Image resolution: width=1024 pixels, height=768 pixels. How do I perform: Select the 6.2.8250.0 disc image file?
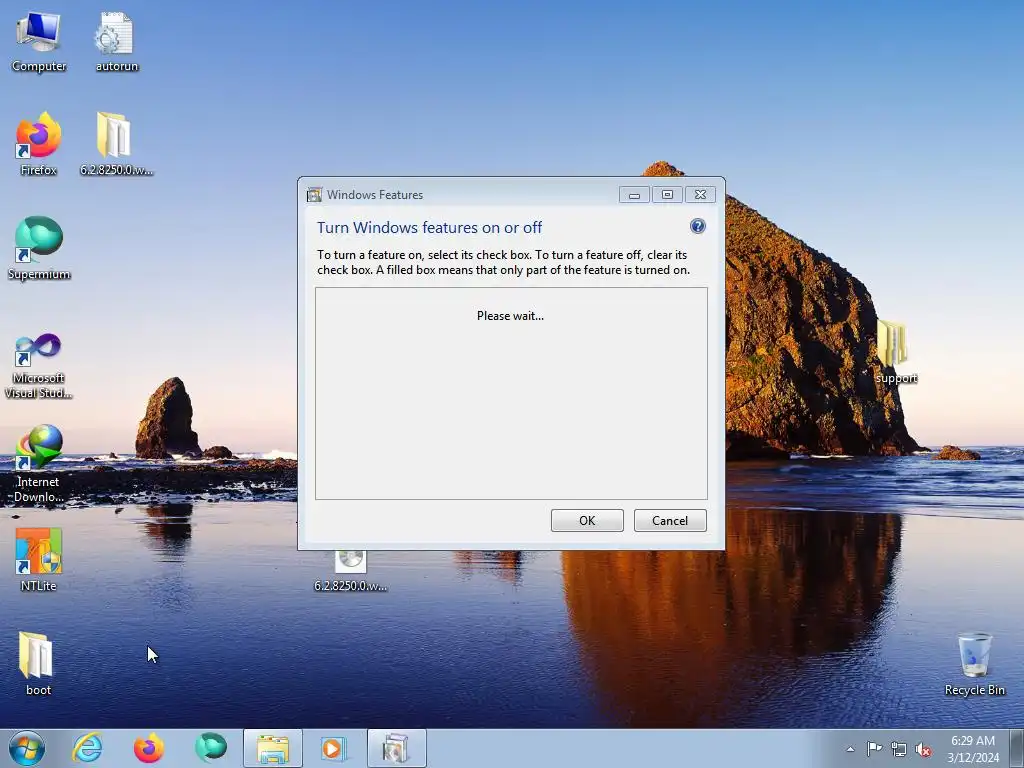pos(350,571)
